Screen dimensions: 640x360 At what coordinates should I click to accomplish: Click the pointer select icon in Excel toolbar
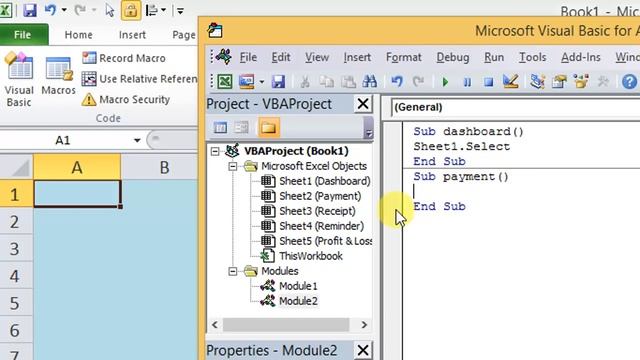pyautogui.click(x=109, y=10)
